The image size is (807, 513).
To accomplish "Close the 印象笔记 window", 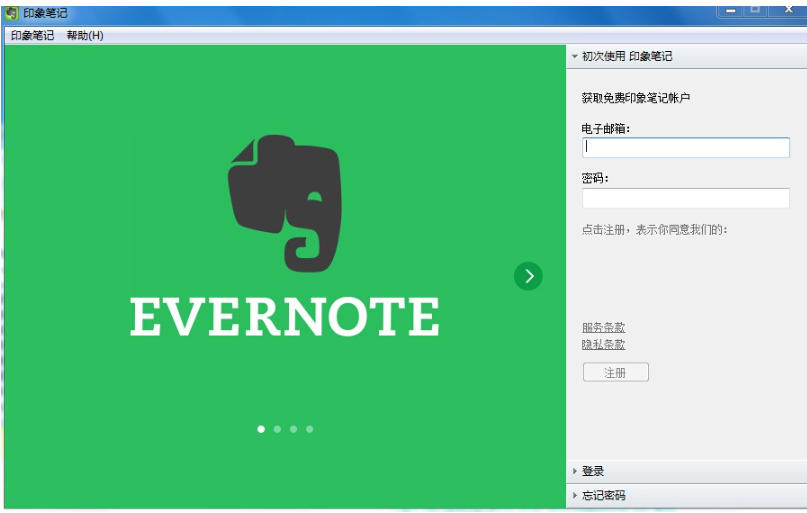I will click(x=788, y=10).
